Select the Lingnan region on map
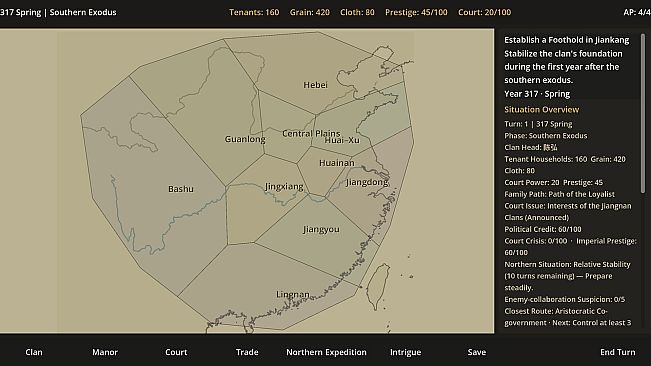This screenshot has height=366, width=651. tap(293, 294)
